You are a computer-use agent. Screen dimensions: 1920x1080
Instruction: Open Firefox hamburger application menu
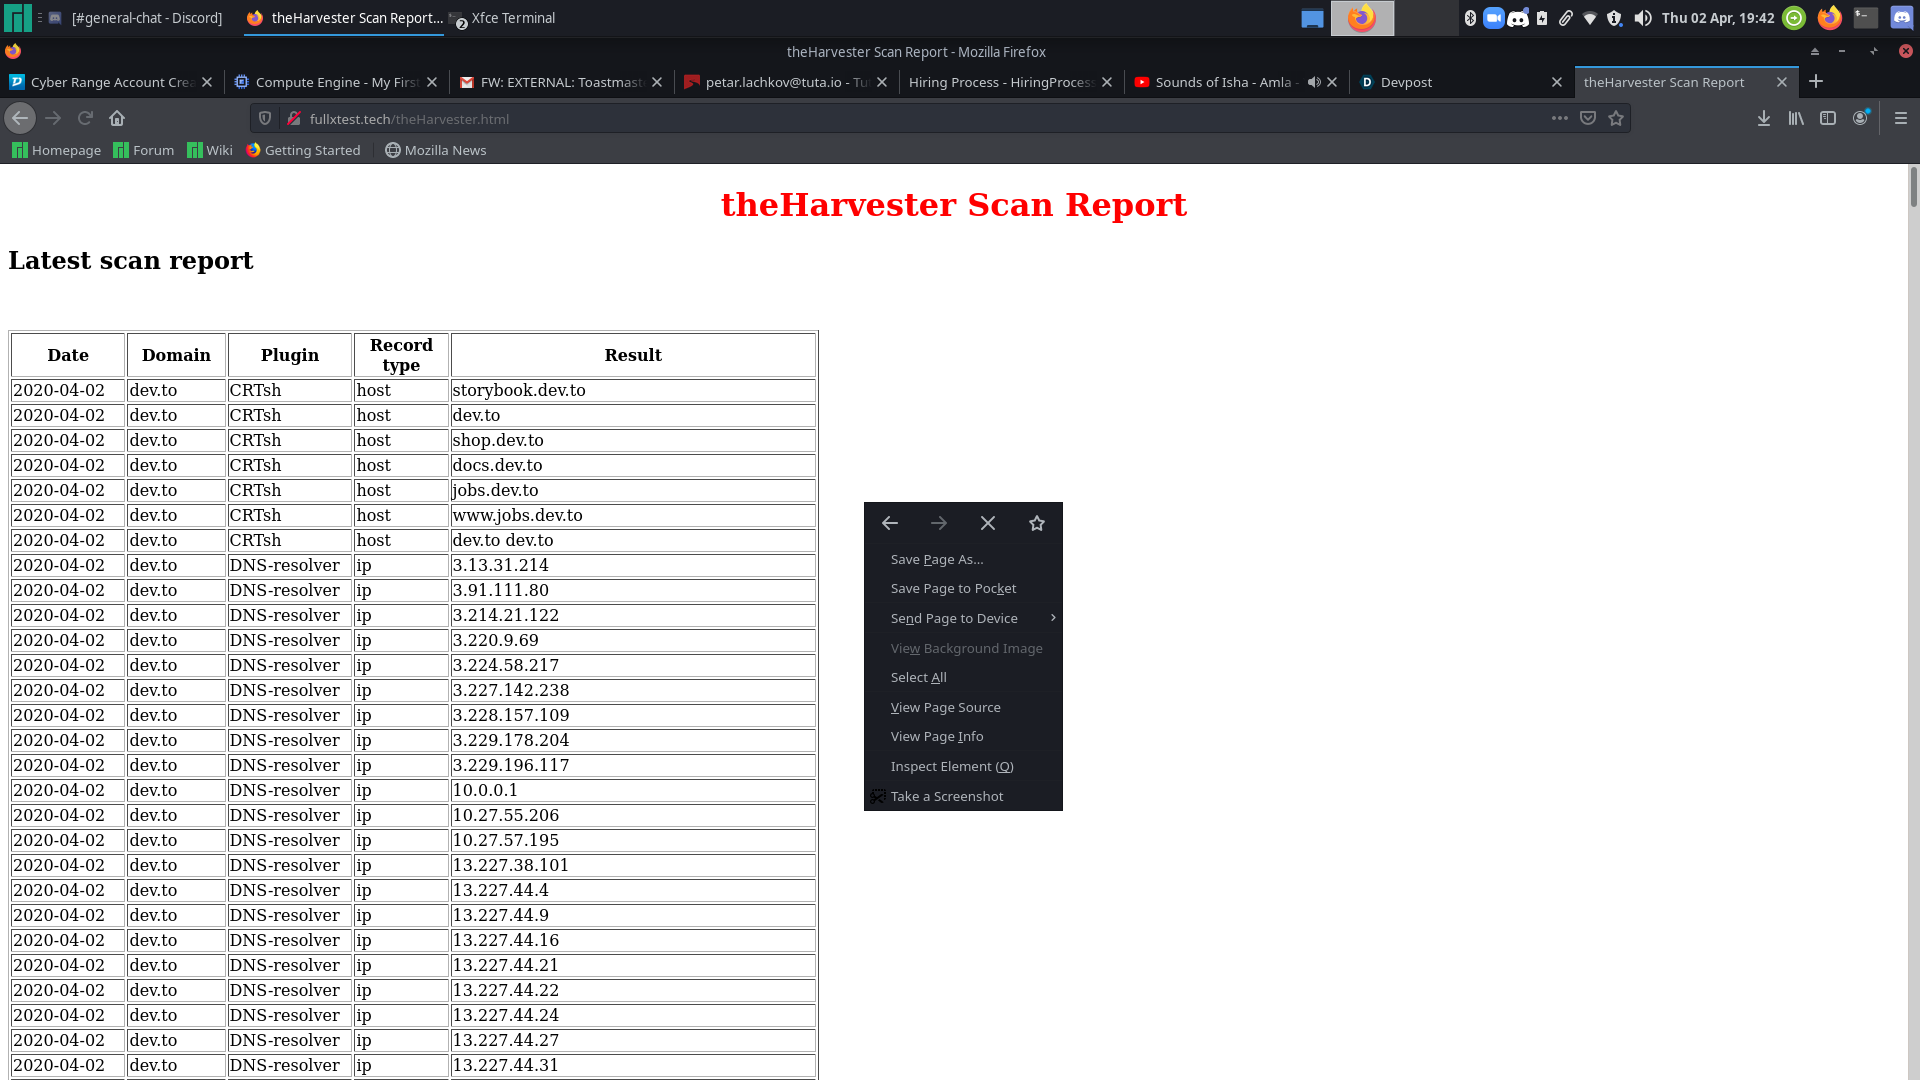(1901, 118)
